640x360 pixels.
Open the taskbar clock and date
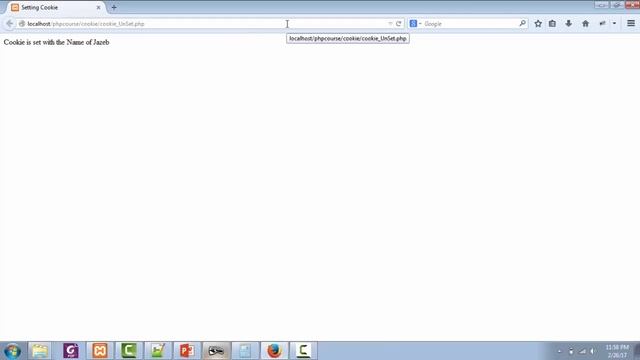(x=617, y=351)
